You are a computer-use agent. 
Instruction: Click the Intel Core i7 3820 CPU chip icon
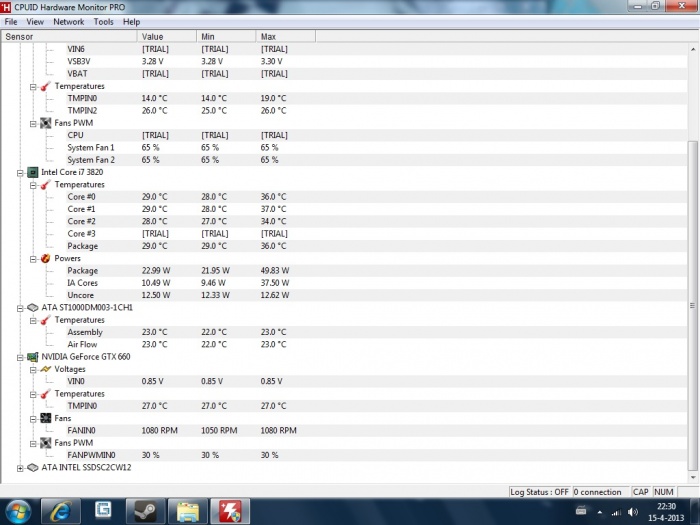(x=33, y=172)
